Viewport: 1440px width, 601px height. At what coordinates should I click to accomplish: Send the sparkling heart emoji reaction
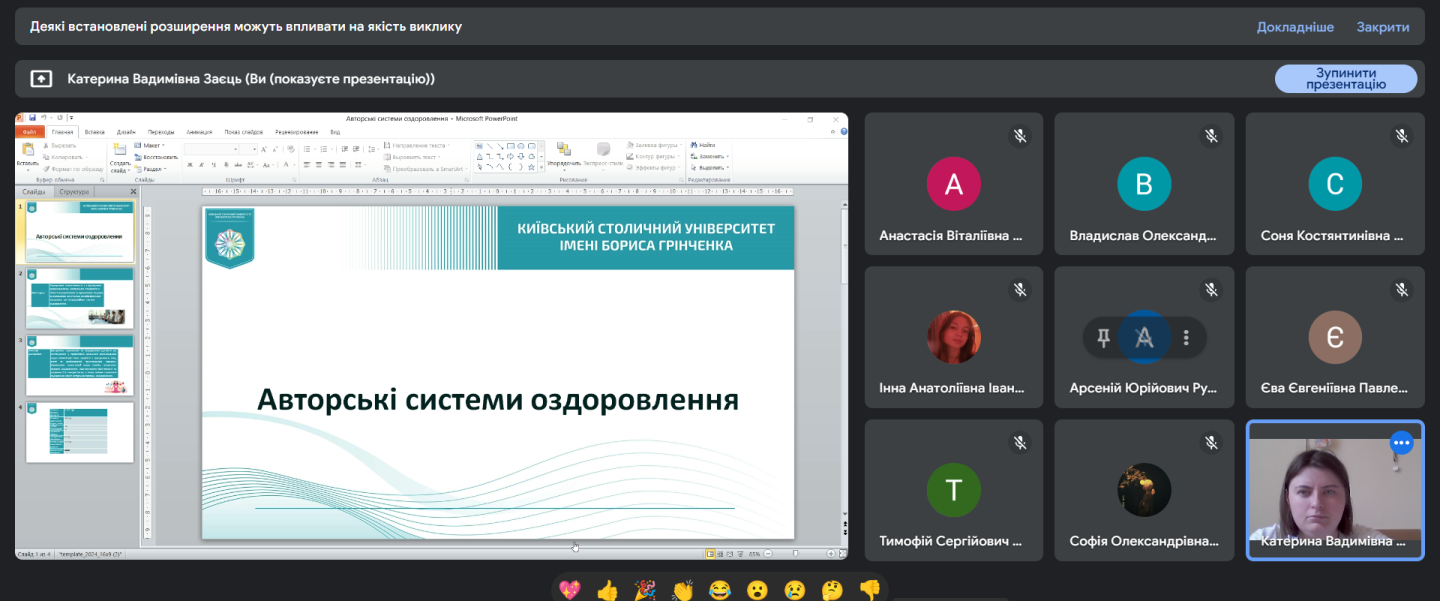[x=570, y=590]
